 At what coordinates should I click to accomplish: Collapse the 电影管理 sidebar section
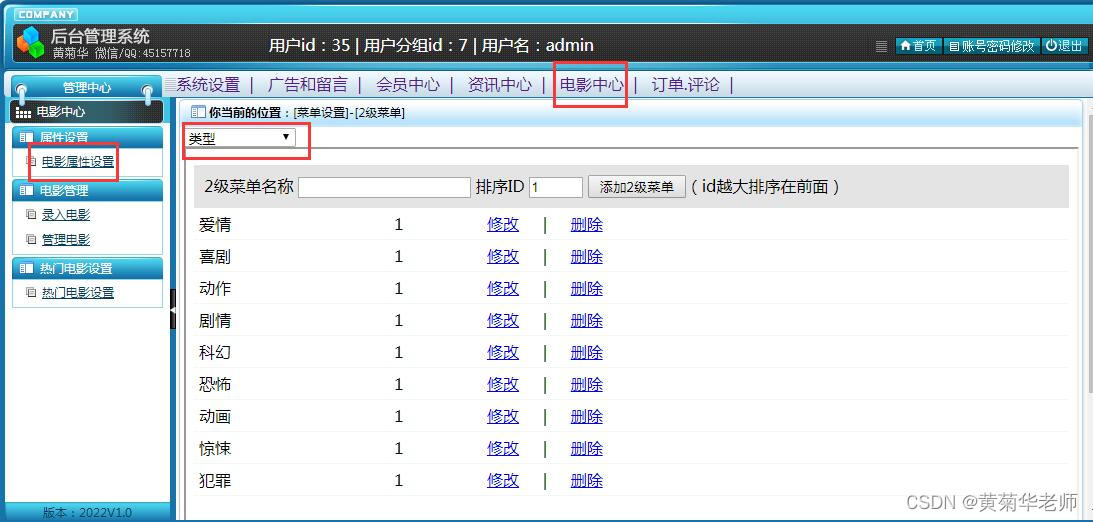coord(87,190)
